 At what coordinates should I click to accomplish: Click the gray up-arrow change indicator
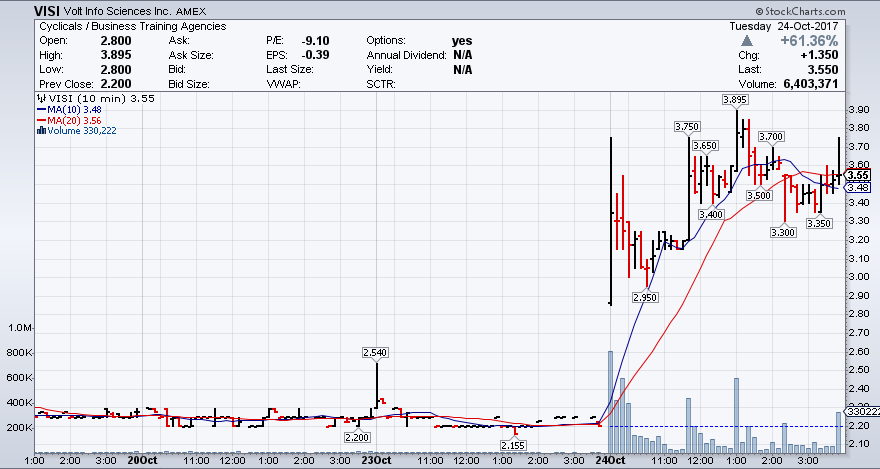coord(746,41)
